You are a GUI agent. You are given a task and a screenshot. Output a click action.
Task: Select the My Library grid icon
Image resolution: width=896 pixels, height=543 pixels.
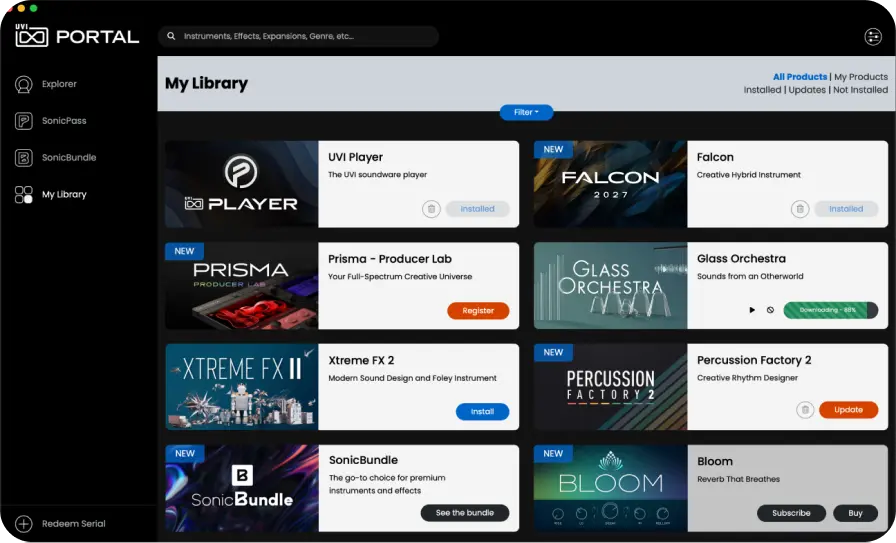pyautogui.click(x=23, y=194)
